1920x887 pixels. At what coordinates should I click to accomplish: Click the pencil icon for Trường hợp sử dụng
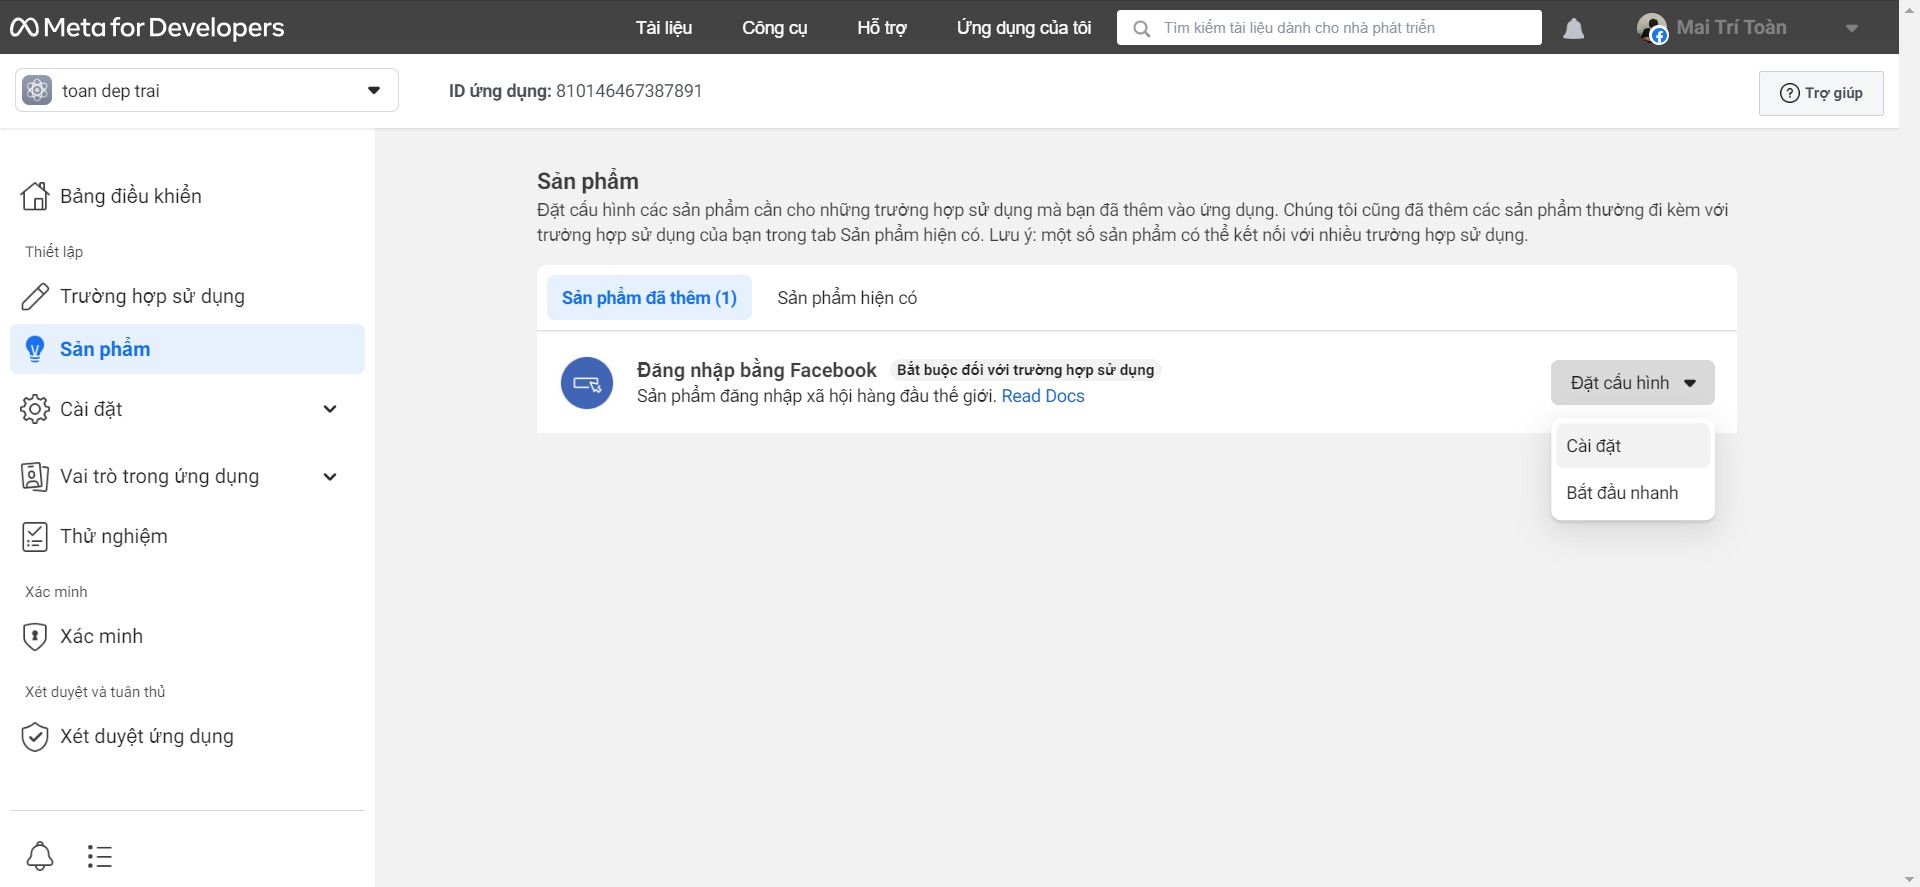pos(35,296)
